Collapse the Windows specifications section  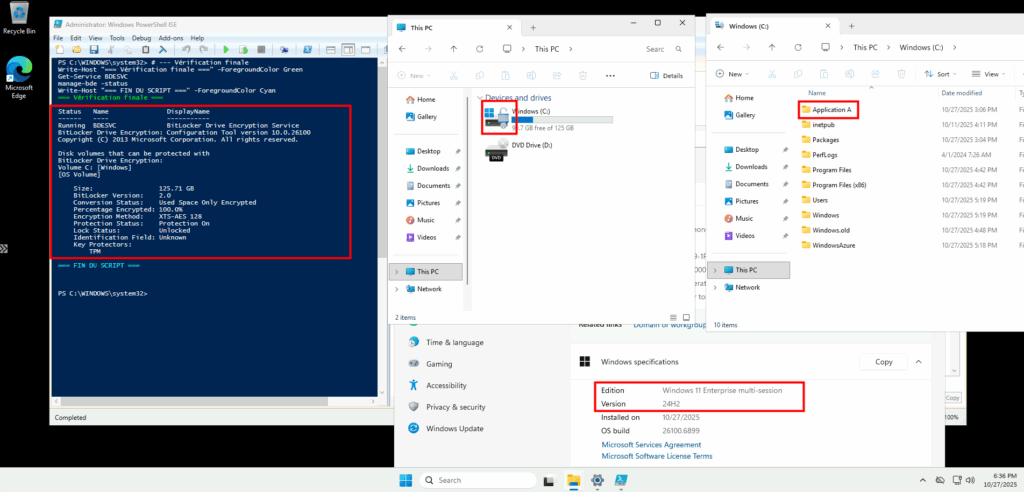click(x=919, y=361)
